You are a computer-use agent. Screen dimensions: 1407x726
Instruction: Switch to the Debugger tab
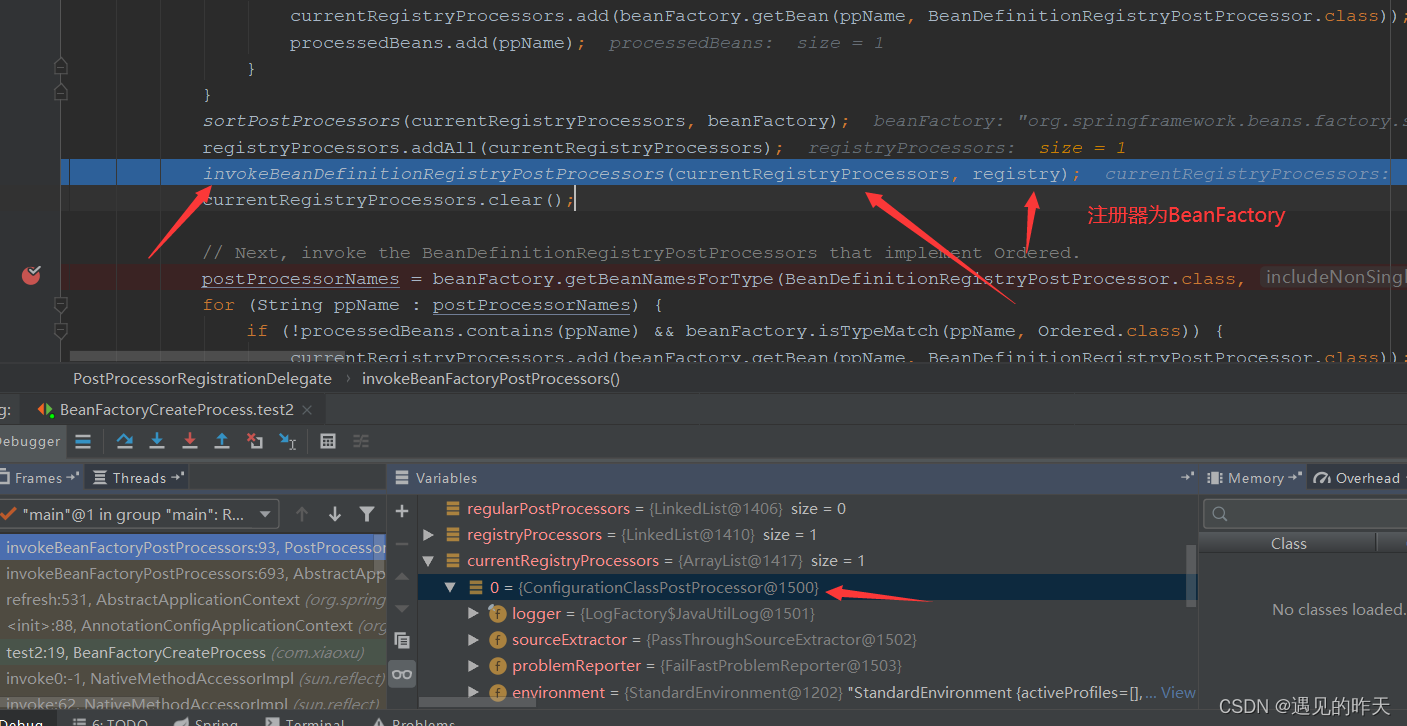point(30,441)
